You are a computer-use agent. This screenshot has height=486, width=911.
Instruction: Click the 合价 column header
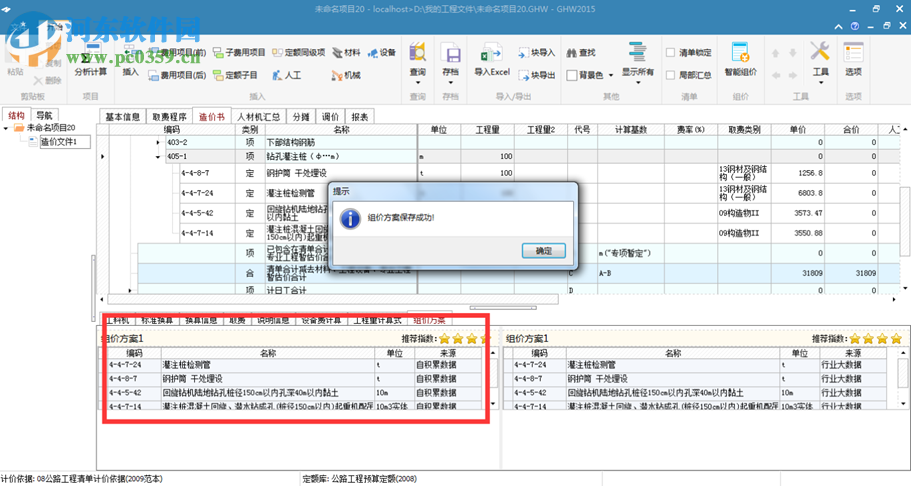(x=851, y=130)
